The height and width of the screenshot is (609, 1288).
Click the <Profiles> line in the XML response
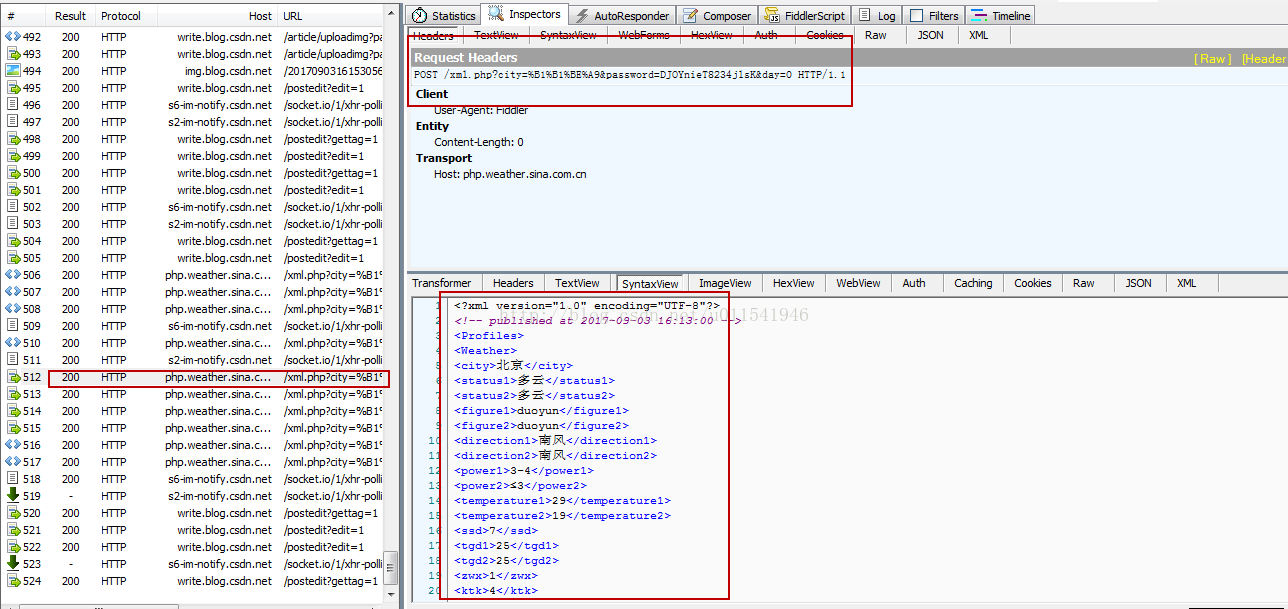tap(489, 336)
